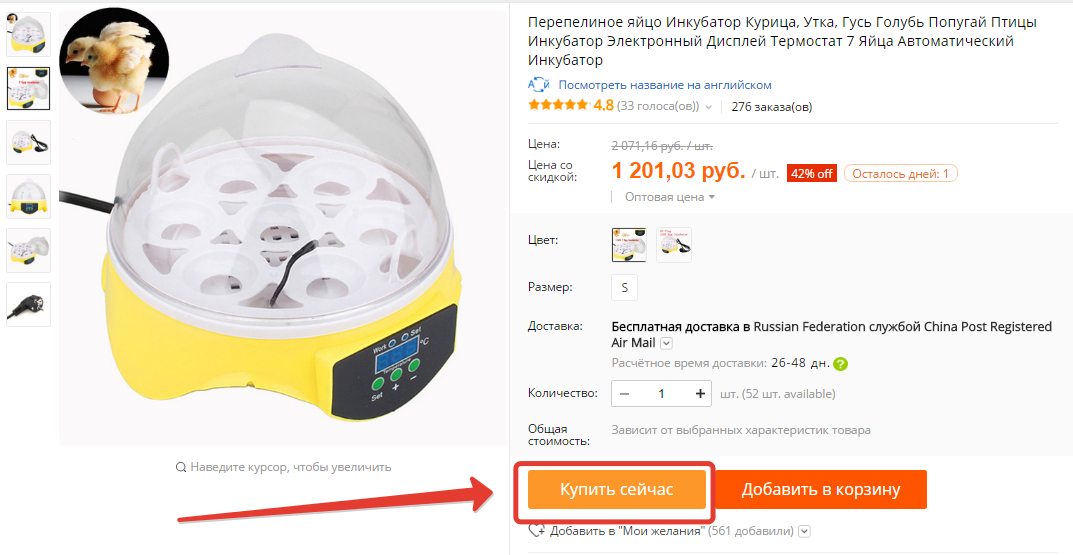Choose size S option
Image resolution: width=1073 pixels, height=555 pixels.
point(624,287)
